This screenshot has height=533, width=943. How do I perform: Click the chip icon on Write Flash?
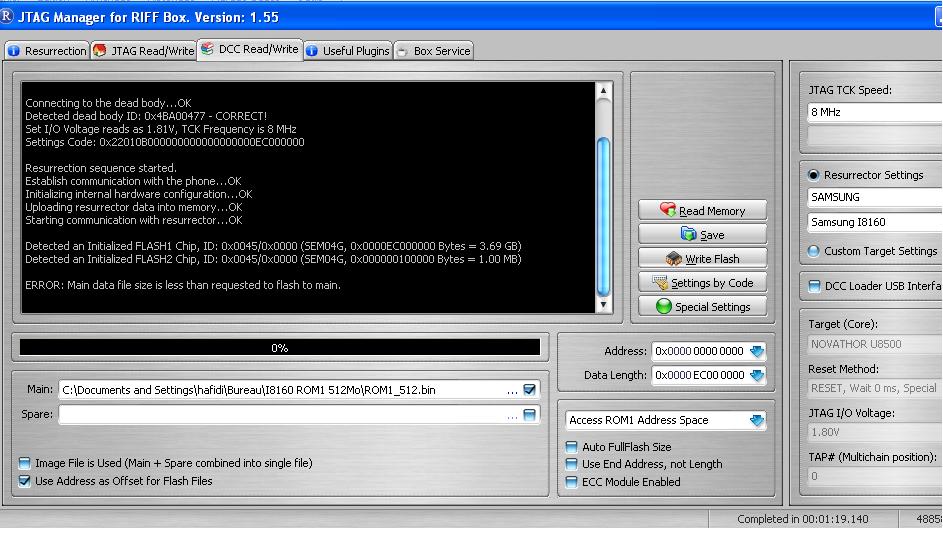(674, 259)
